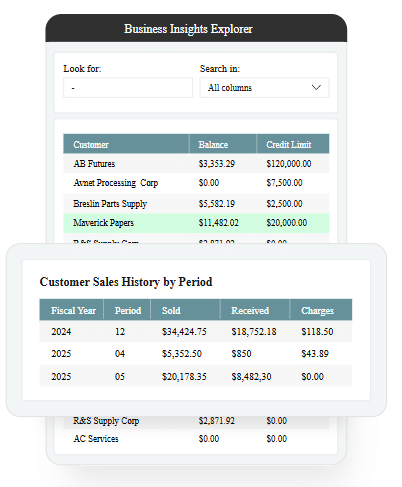Image resolution: width=402 pixels, height=487 pixels.
Task: Click the Balance column header
Action: [223, 144]
